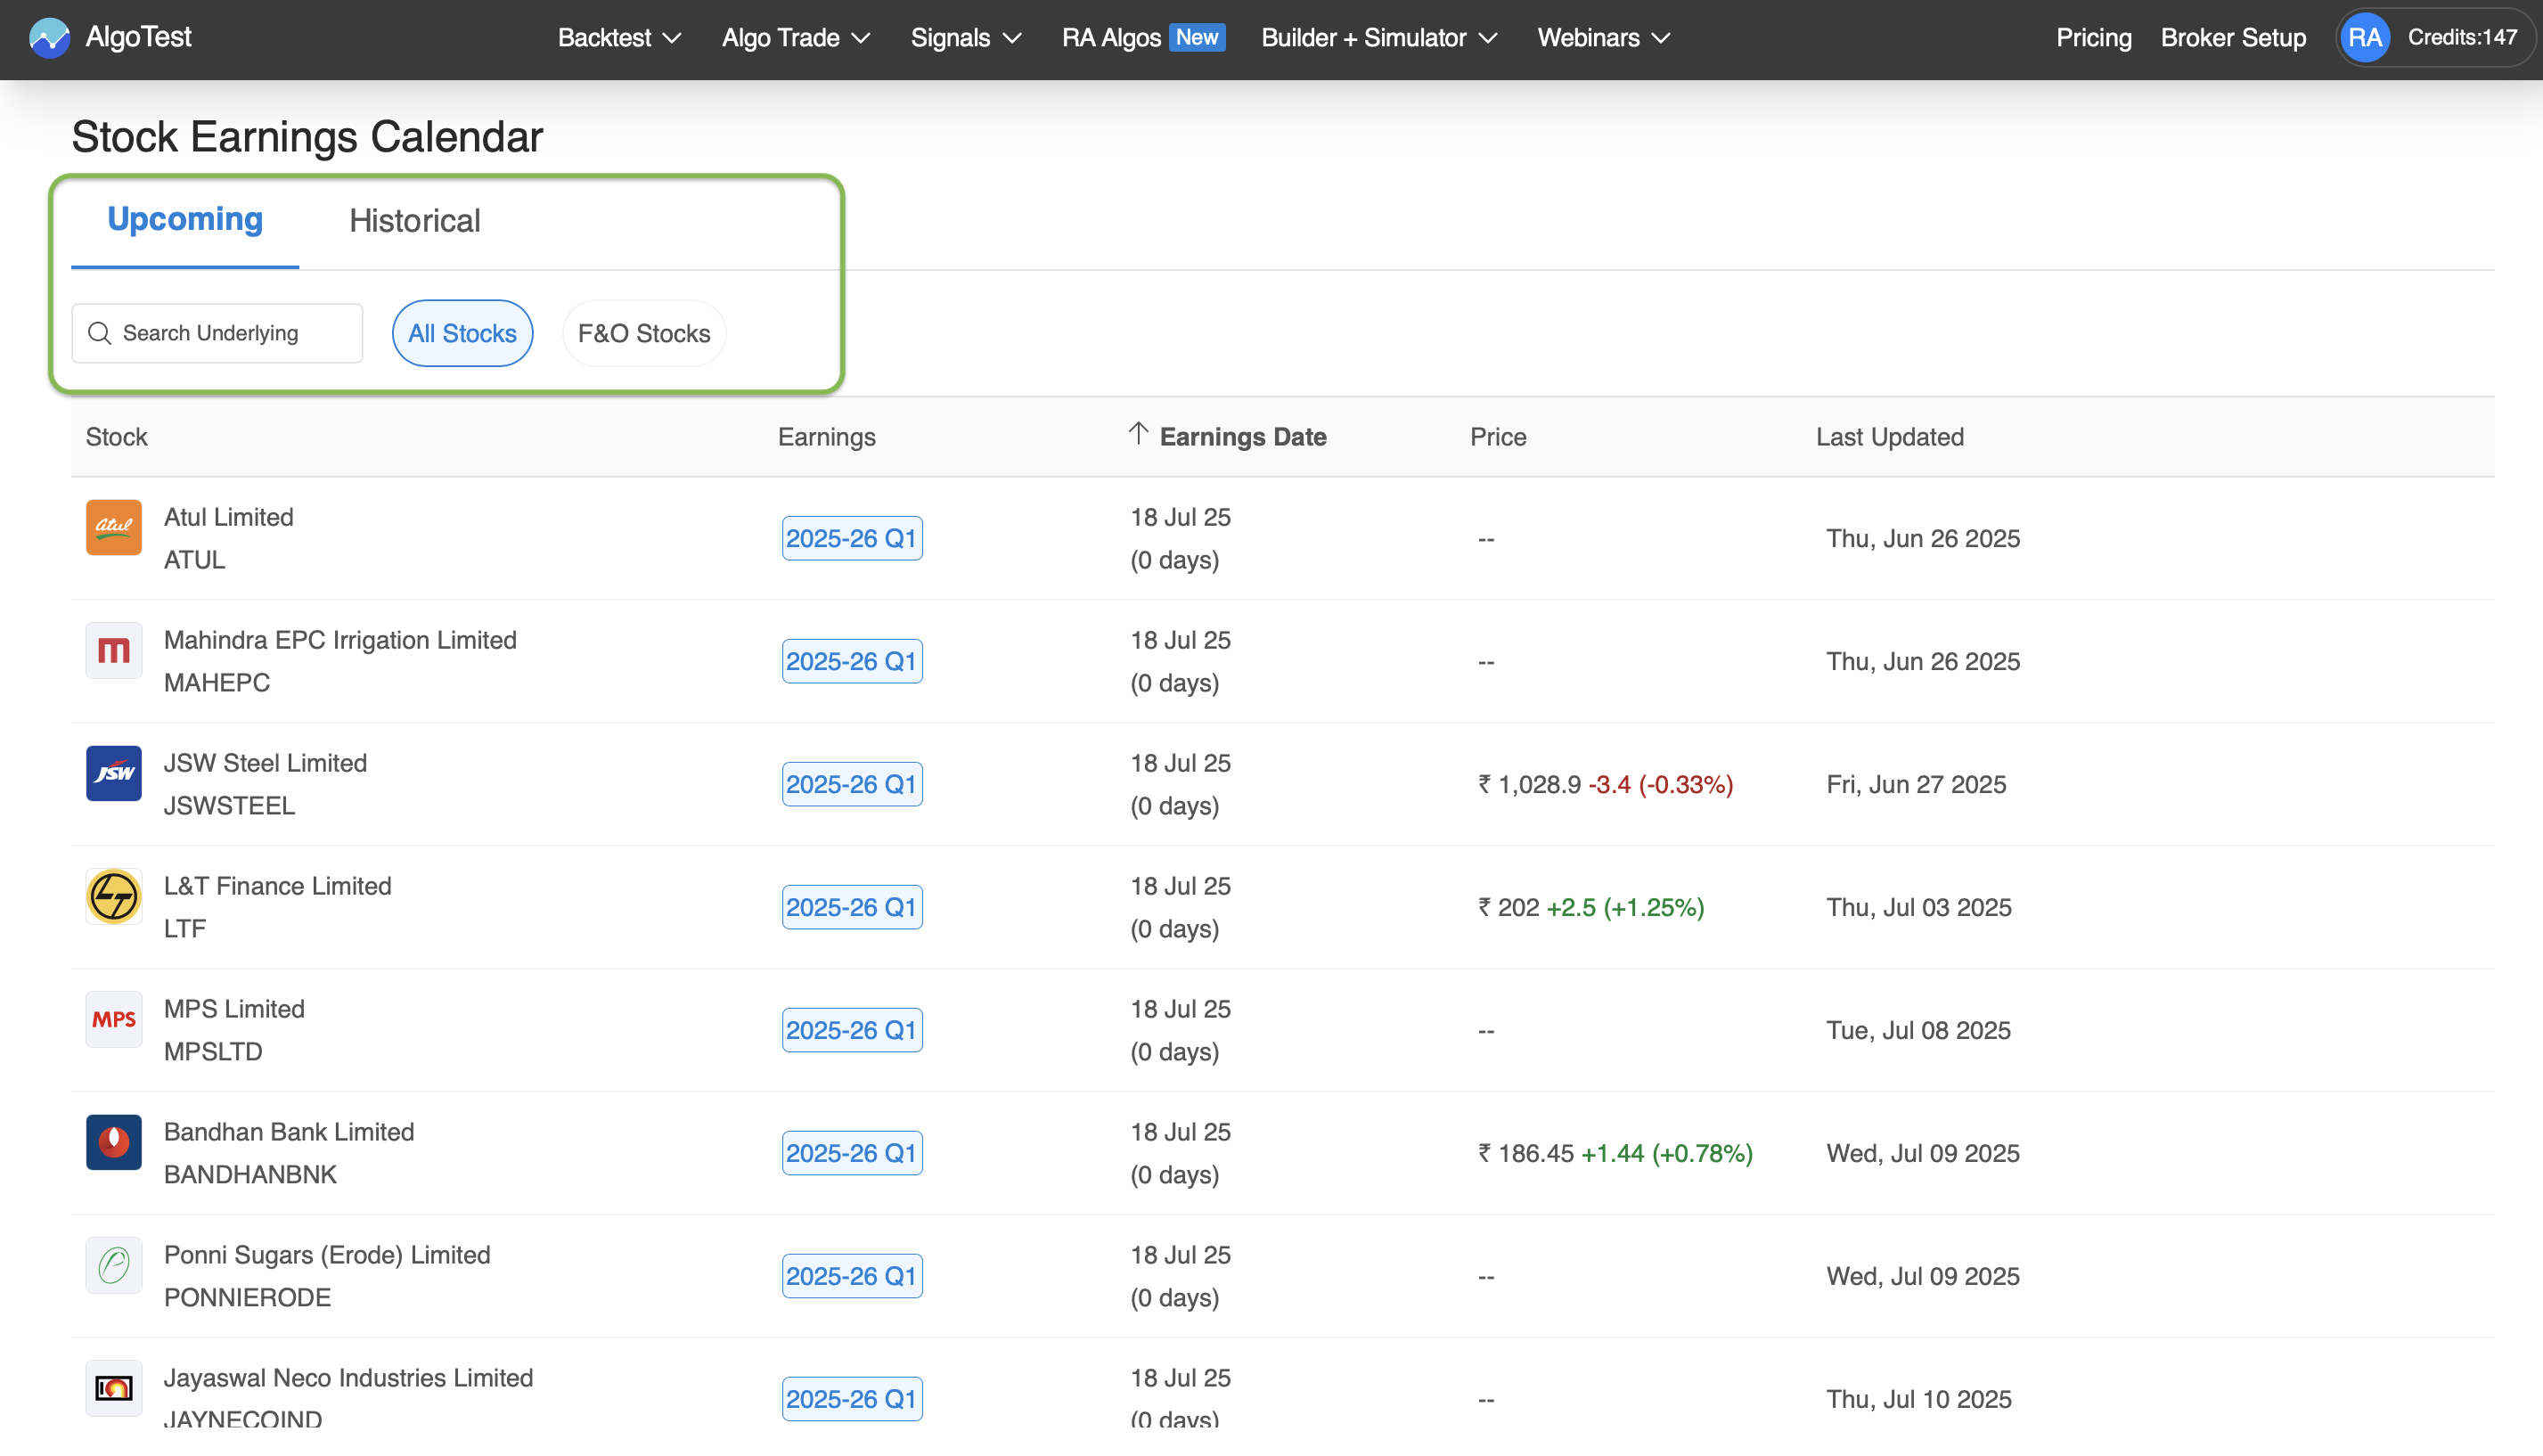
Task: Click the Bandhan Bank logo icon
Action: pyautogui.click(x=113, y=1142)
